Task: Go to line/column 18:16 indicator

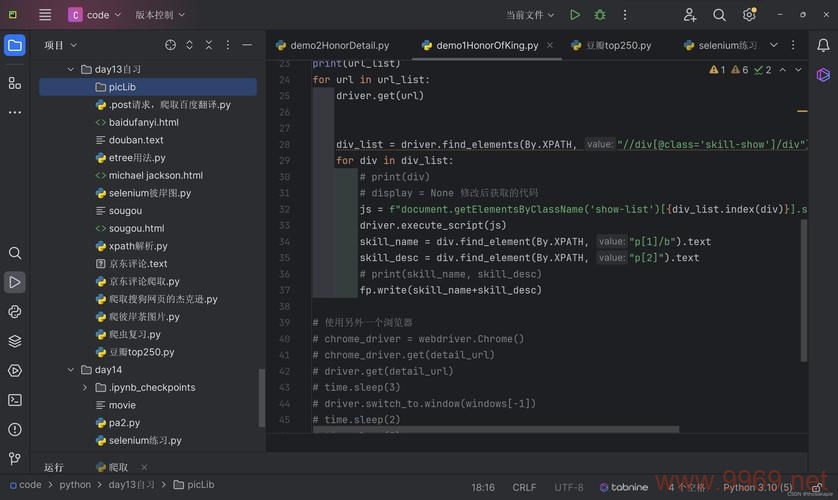Action: tap(483, 487)
